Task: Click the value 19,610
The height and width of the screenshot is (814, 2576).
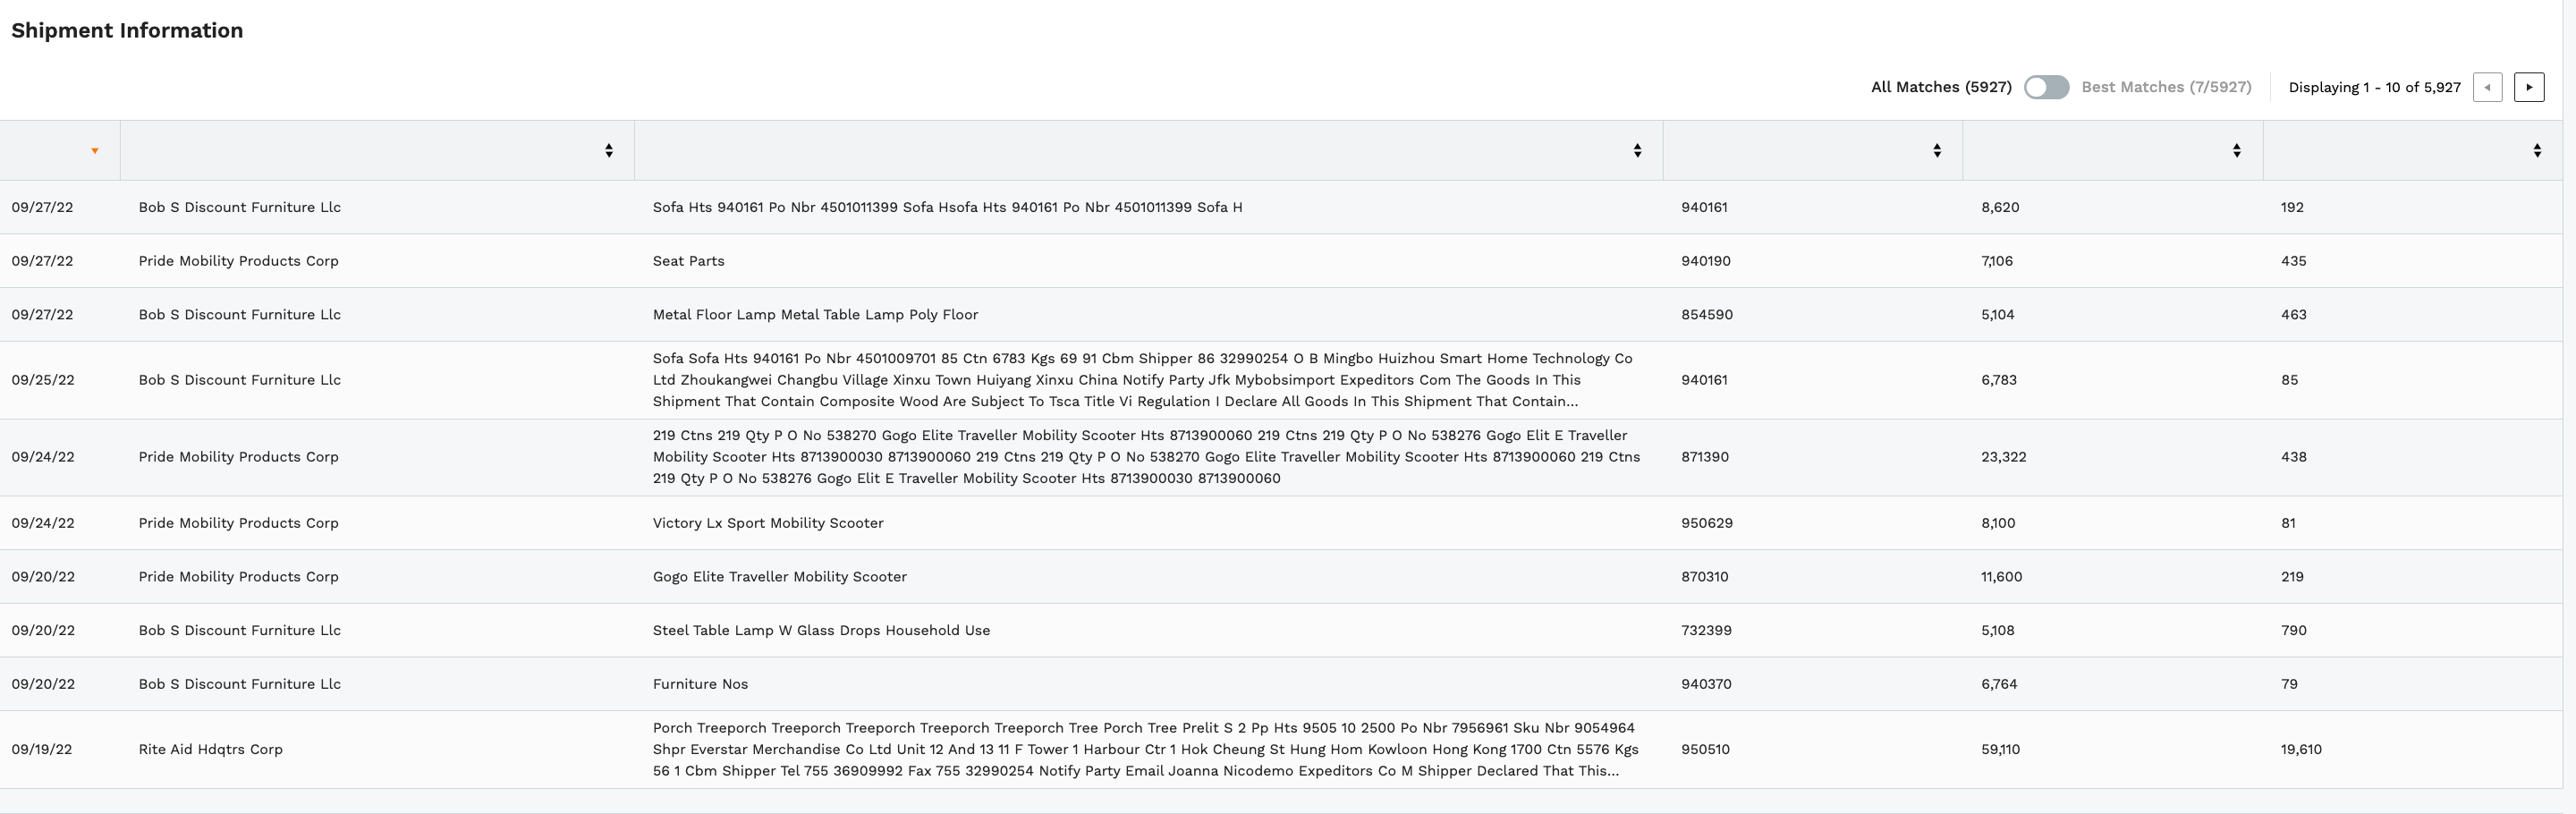Action: coord(2301,749)
